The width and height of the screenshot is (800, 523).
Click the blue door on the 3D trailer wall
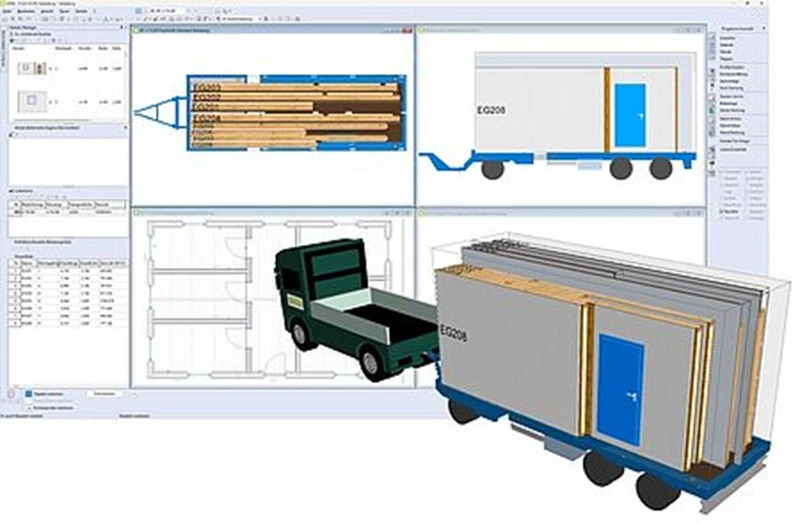(x=619, y=388)
